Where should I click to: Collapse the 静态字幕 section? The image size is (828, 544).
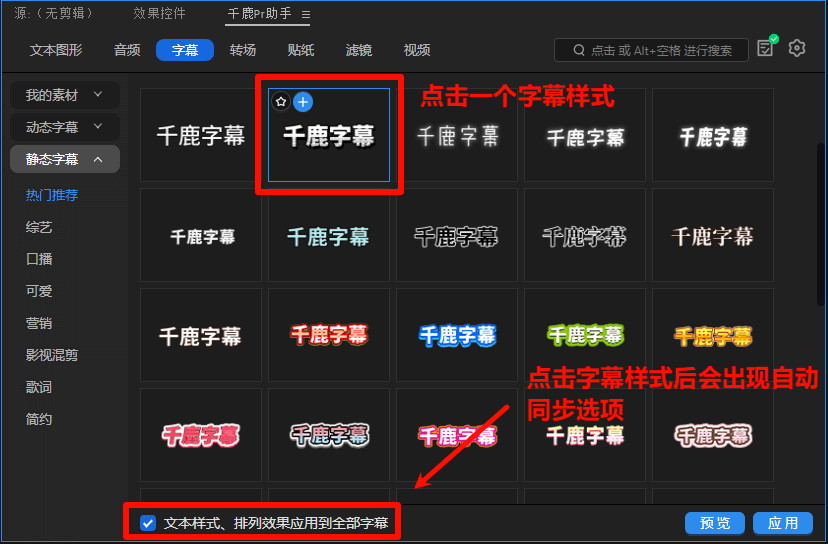(x=65, y=159)
